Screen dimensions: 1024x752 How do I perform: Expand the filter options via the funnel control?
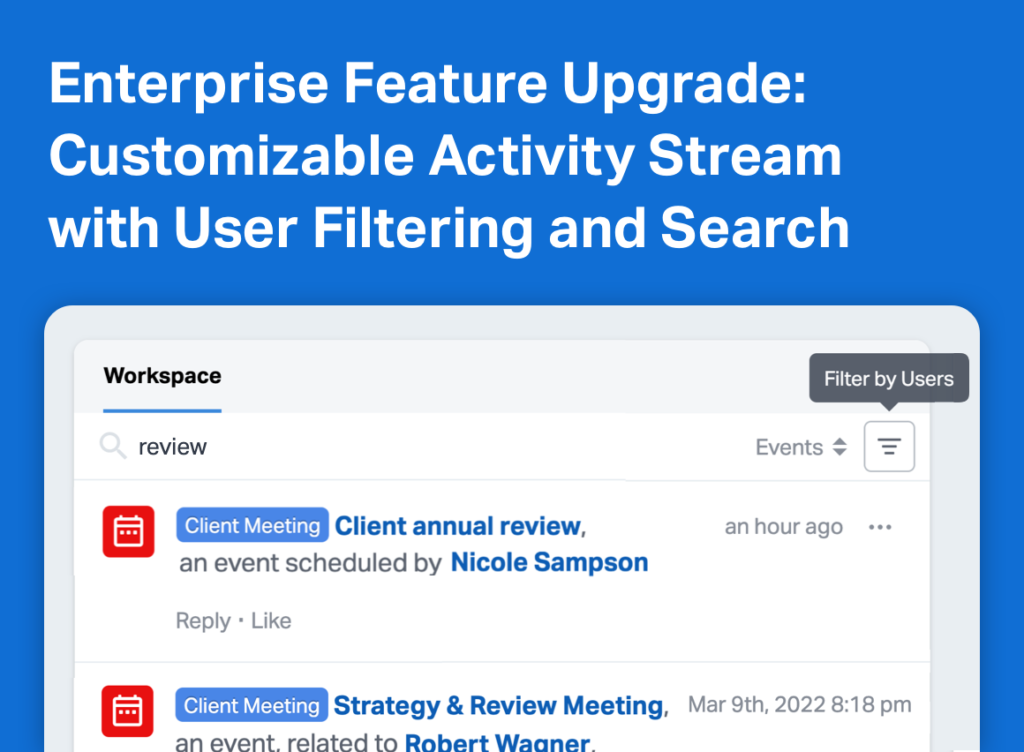click(889, 446)
